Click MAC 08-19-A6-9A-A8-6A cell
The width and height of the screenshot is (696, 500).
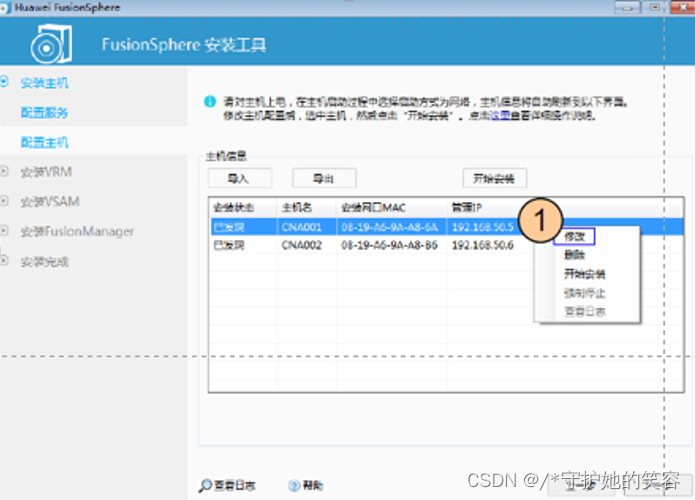point(389,227)
